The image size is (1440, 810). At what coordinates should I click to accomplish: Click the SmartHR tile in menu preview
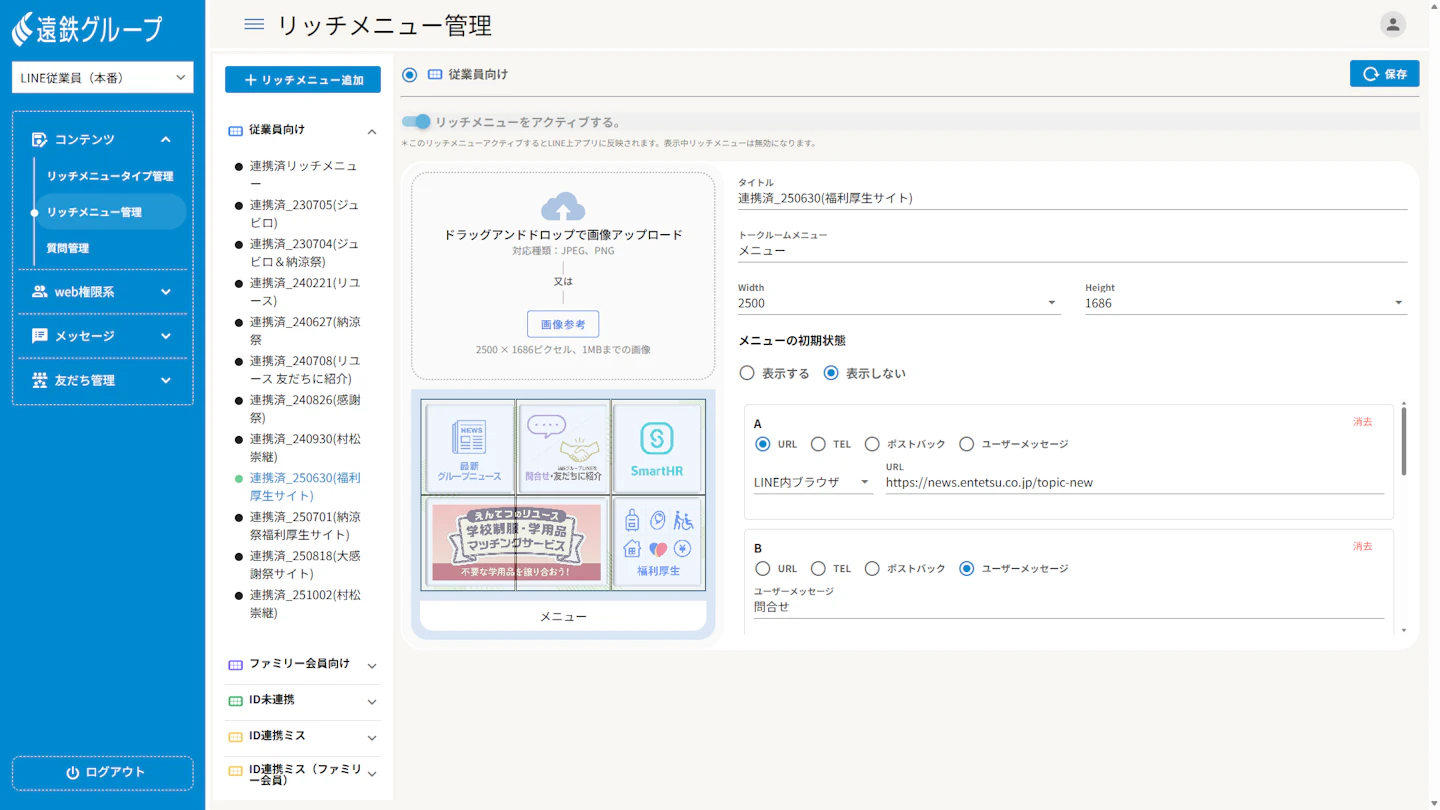tap(657, 447)
